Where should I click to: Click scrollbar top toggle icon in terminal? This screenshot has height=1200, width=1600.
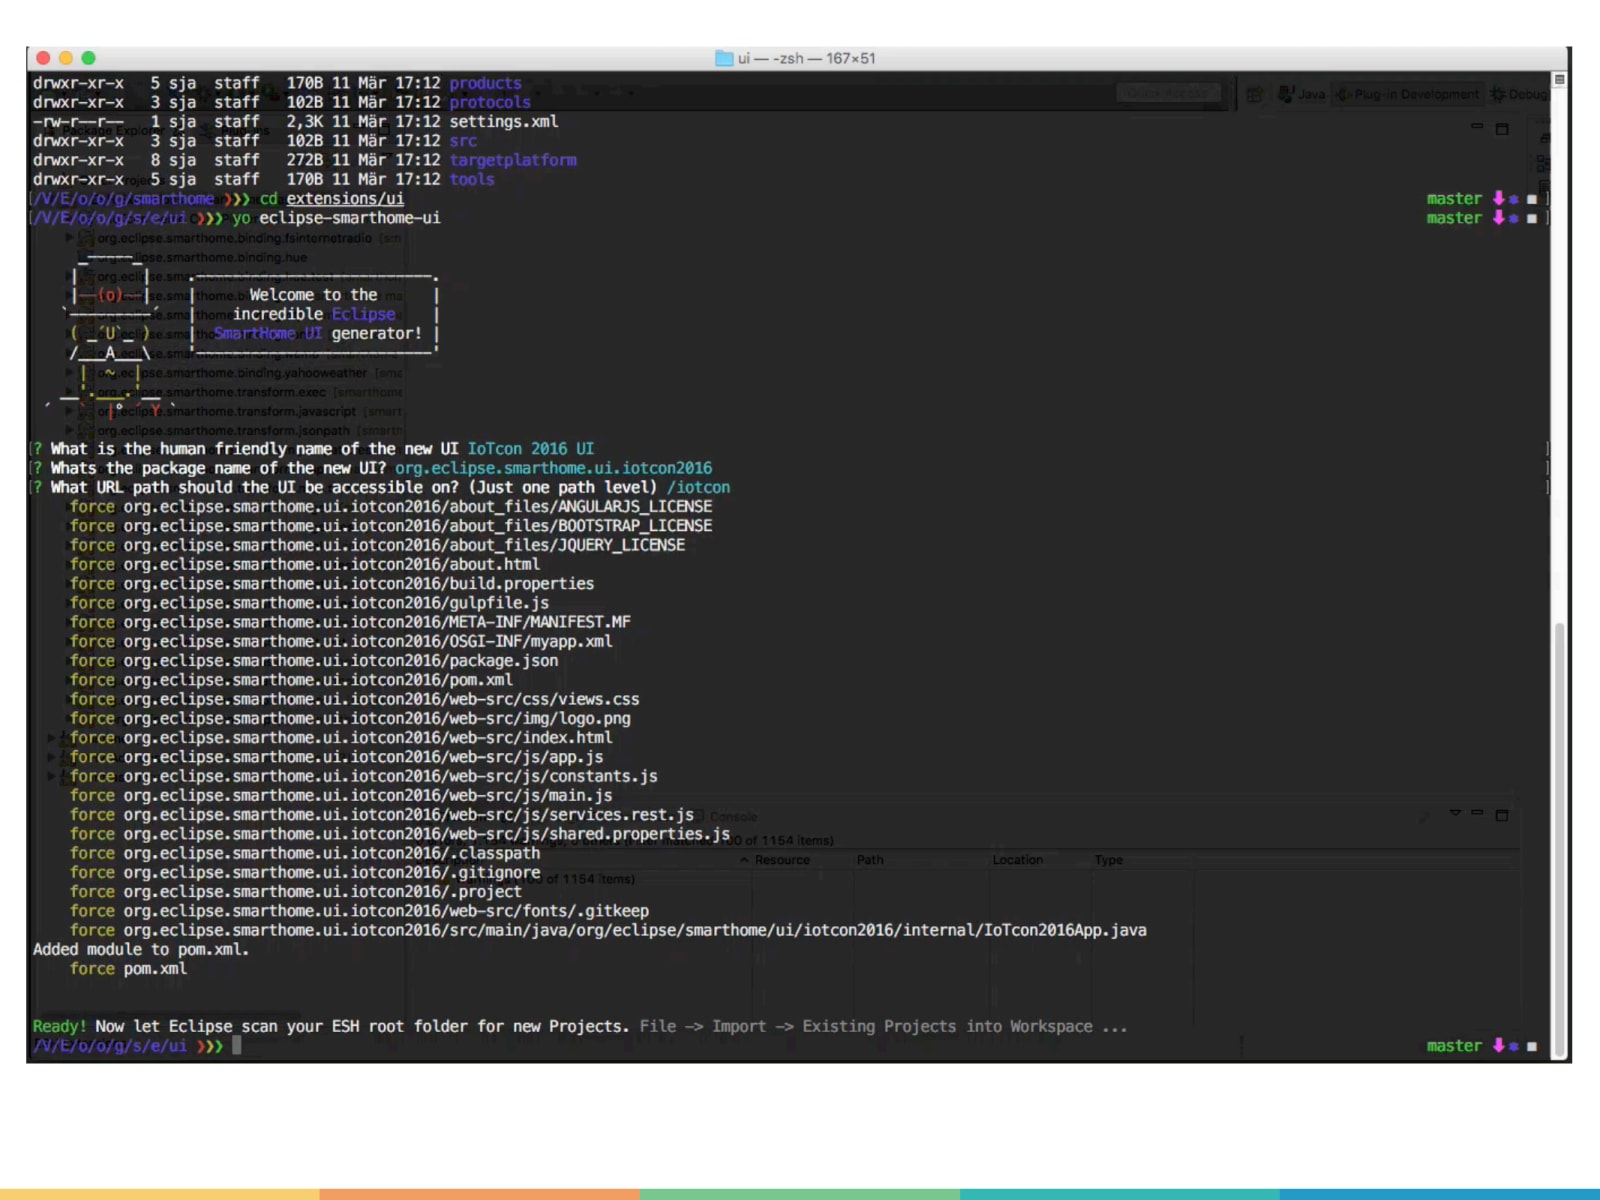pos(1559,79)
